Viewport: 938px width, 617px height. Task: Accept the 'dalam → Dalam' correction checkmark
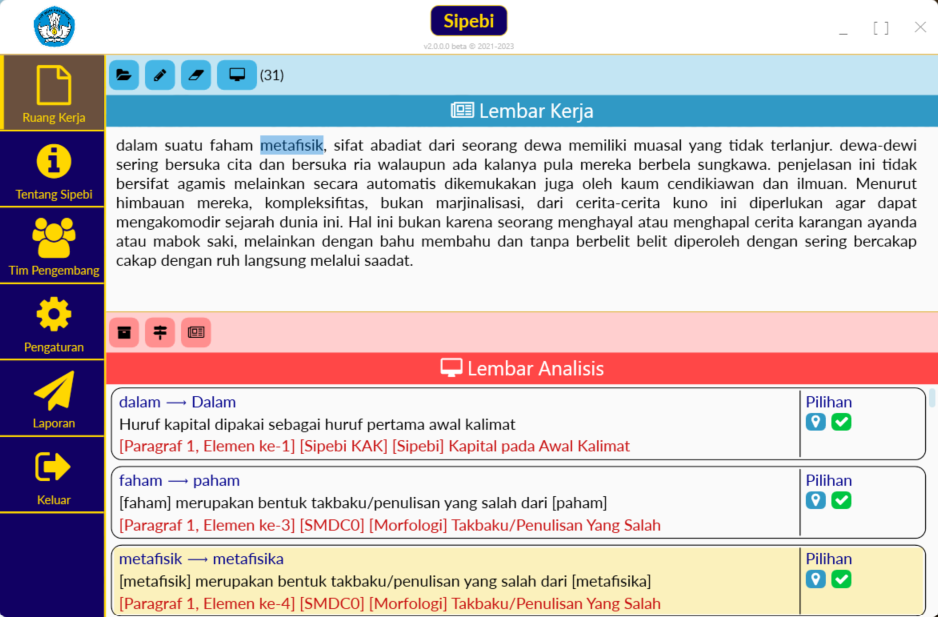click(x=841, y=422)
